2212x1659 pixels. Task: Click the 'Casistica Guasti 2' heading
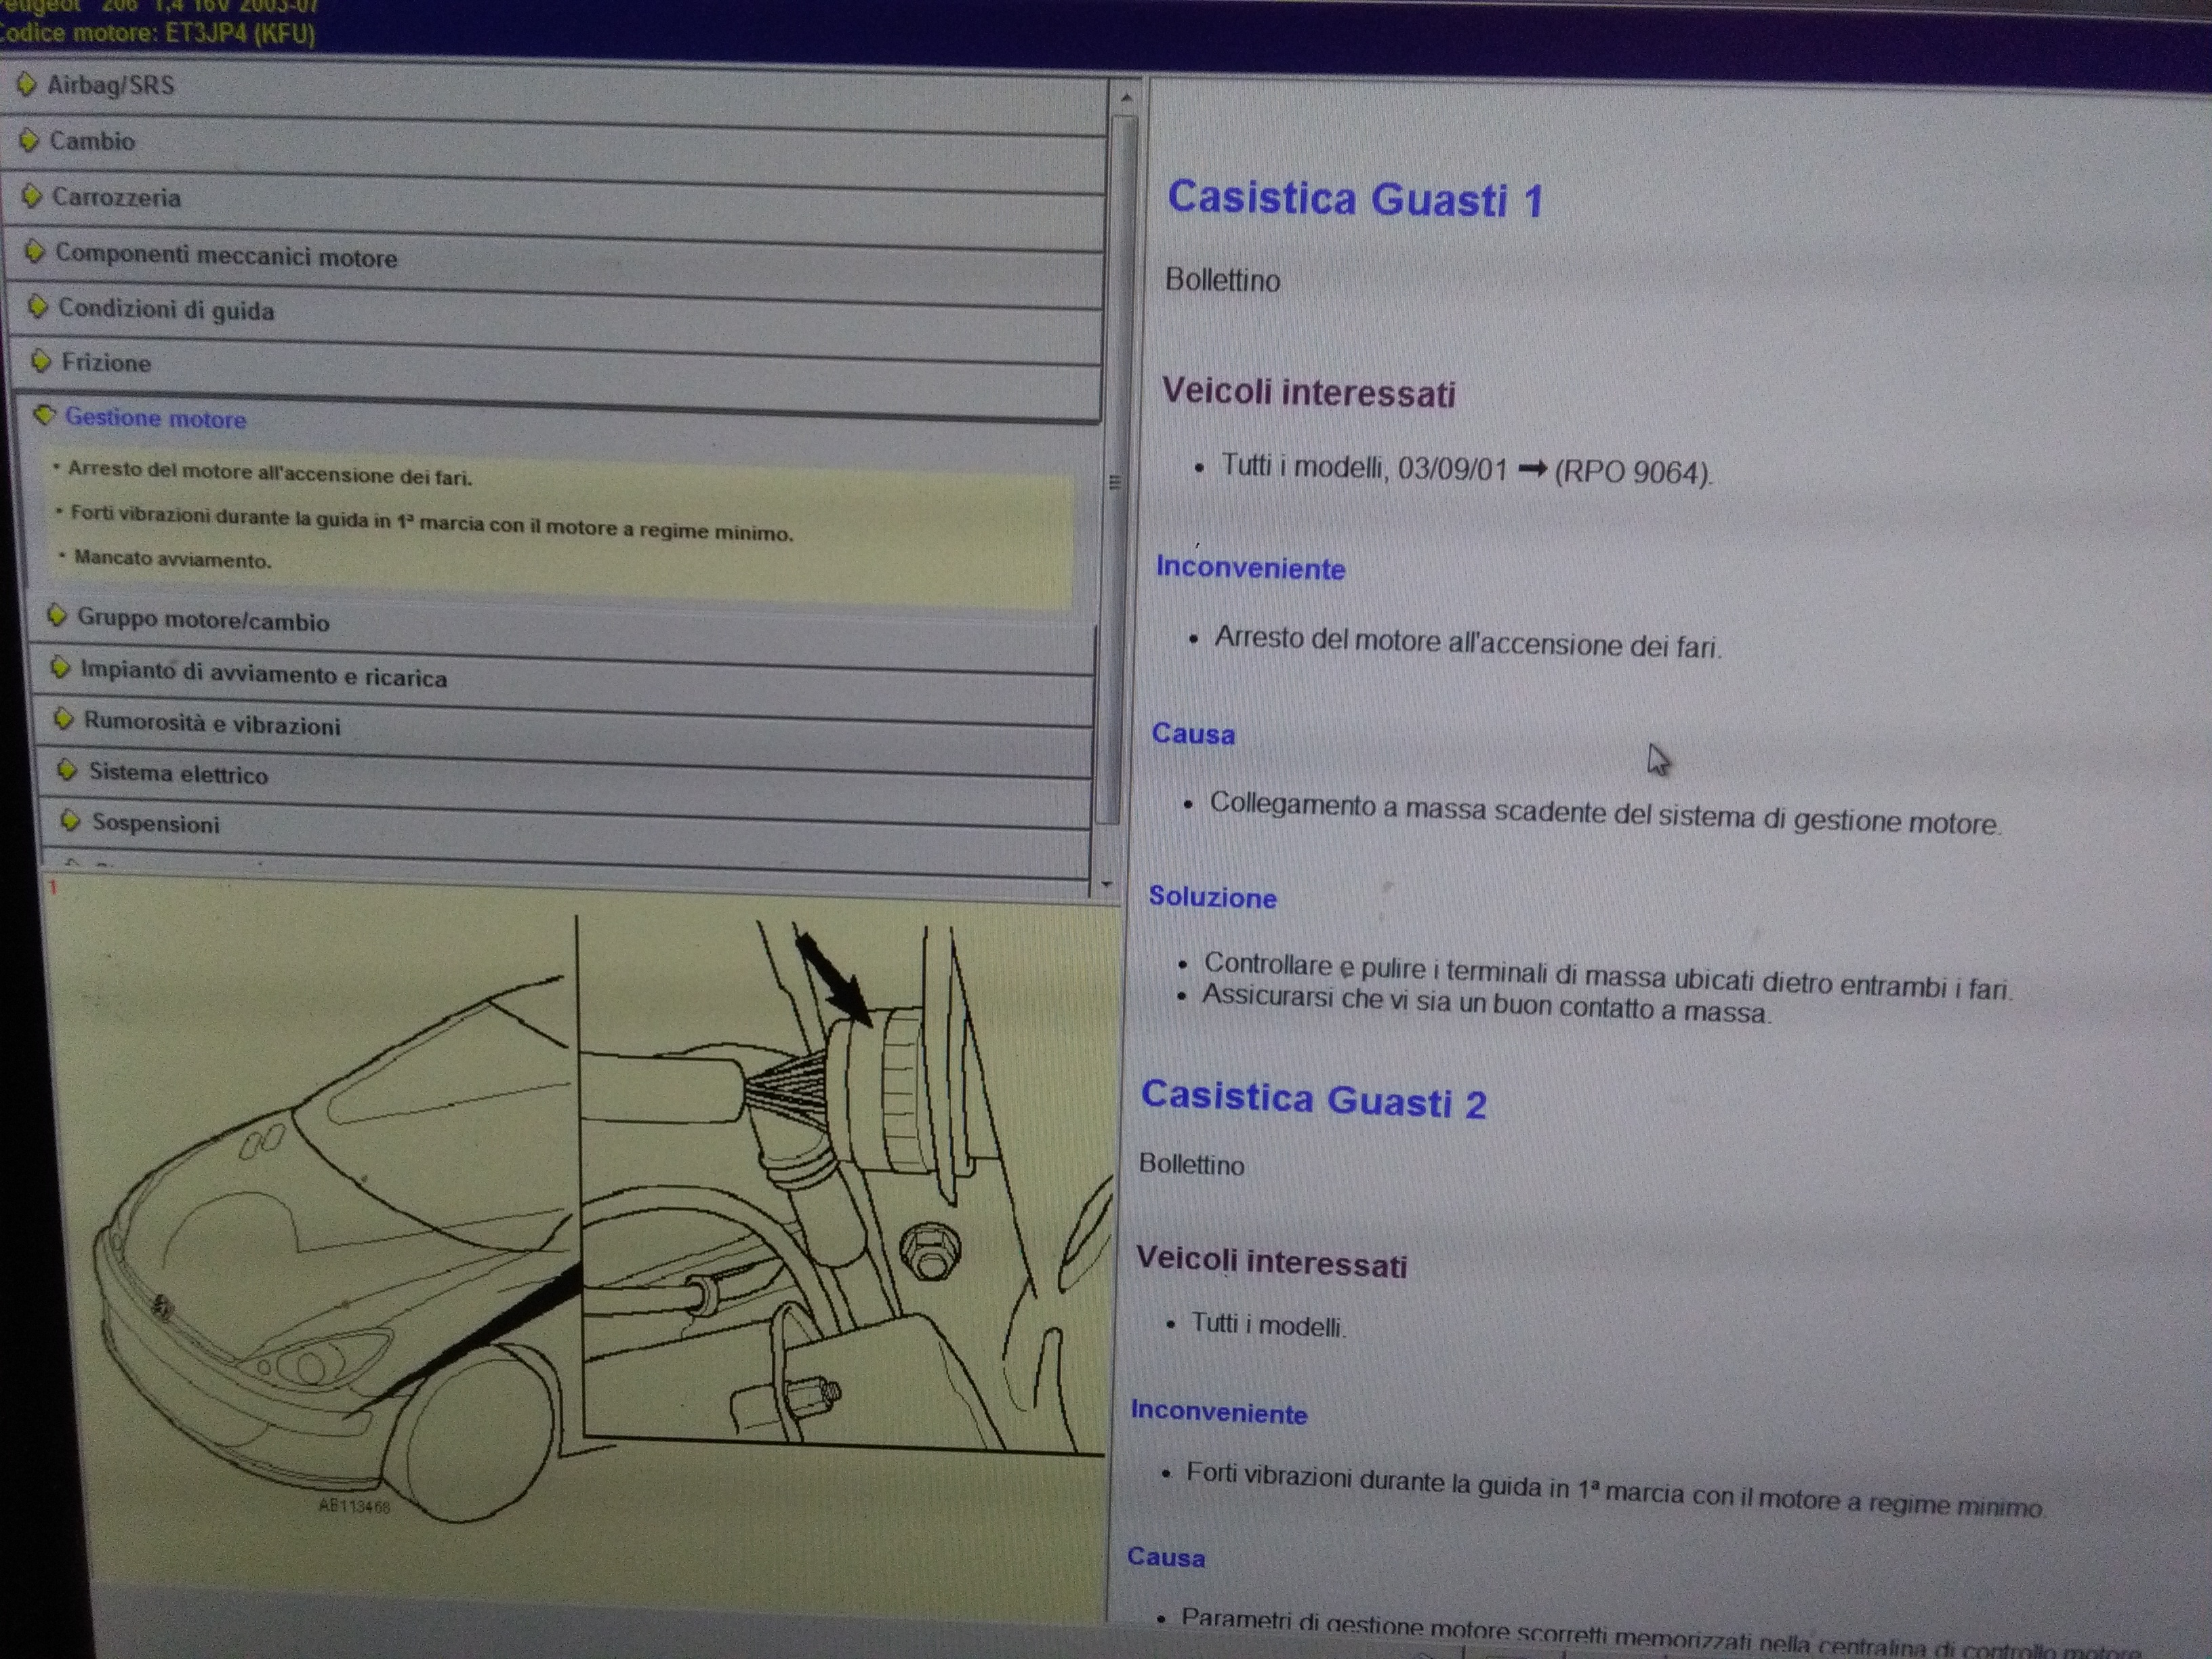[1313, 1100]
